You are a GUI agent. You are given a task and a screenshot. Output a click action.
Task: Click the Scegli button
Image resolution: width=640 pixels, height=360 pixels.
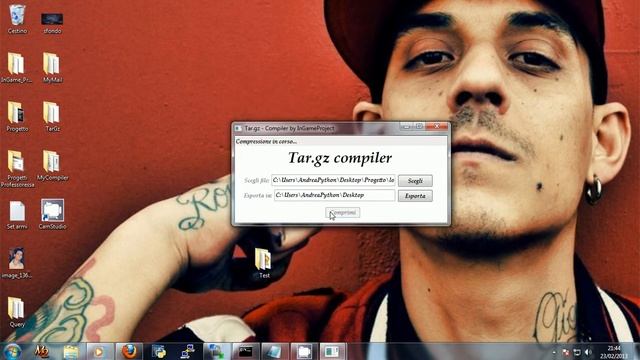pyautogui.click(x=415, y=181)
